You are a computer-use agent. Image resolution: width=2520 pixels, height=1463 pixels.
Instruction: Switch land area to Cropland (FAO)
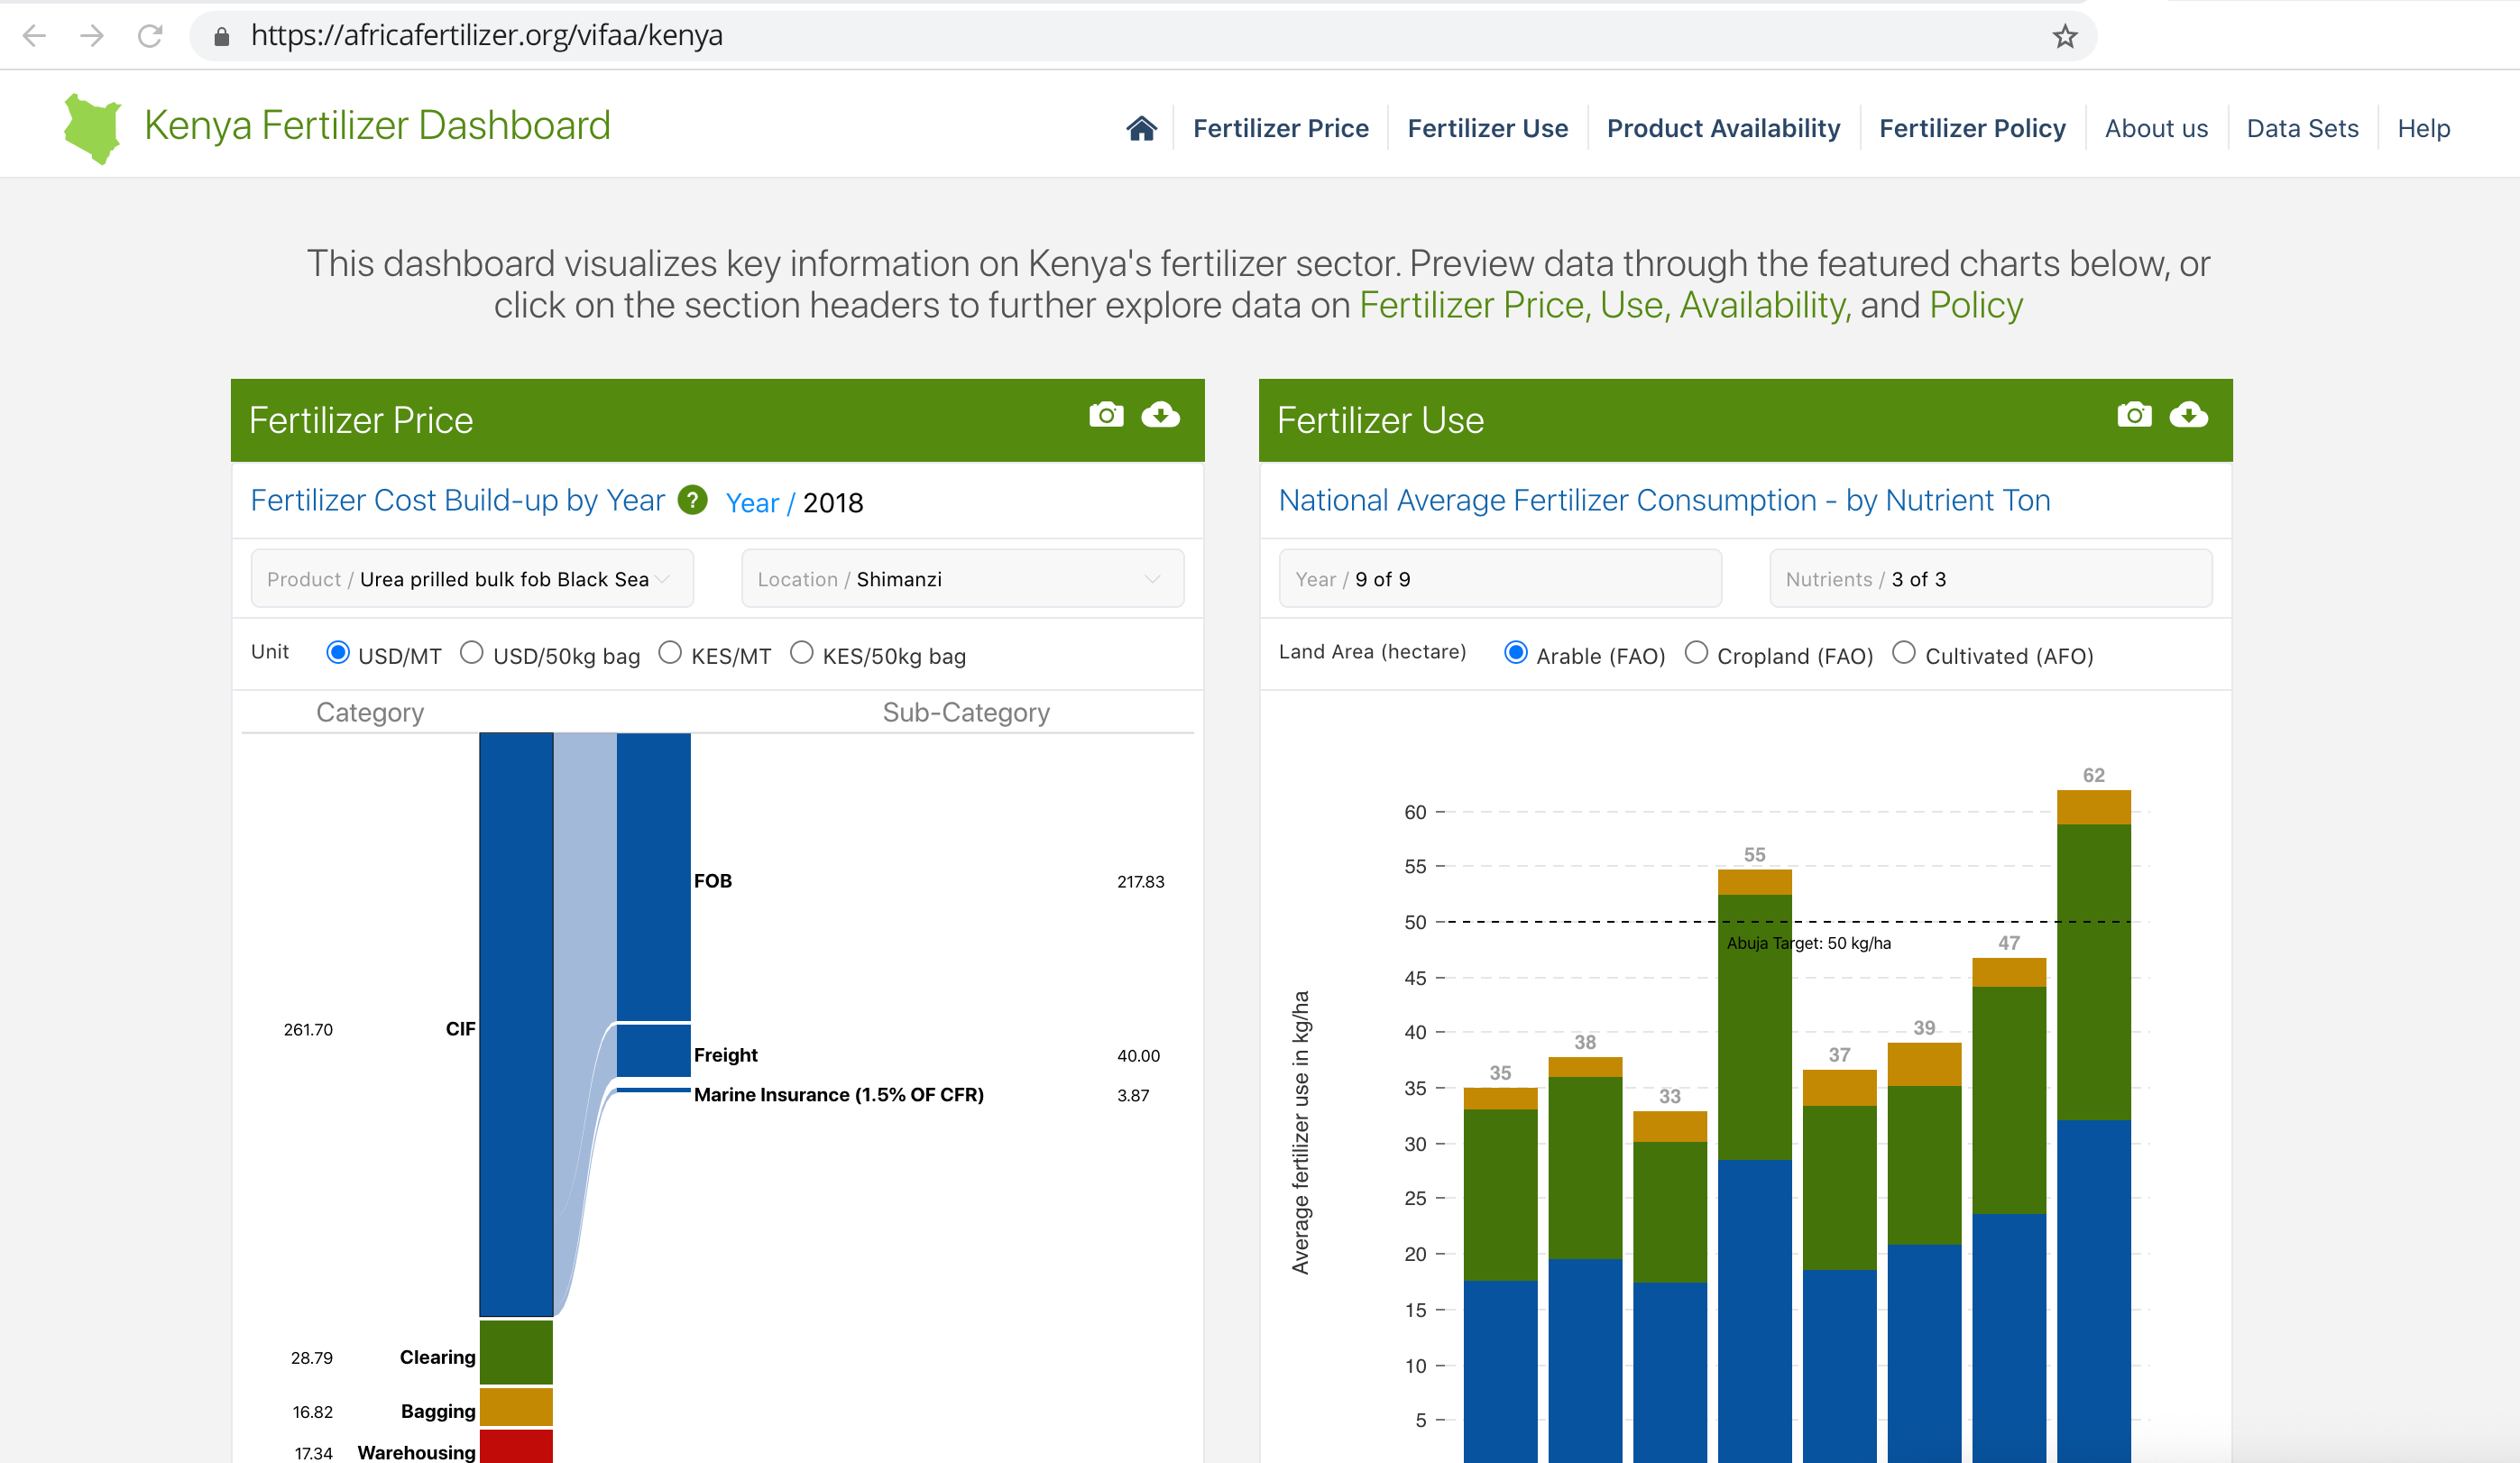[1697, 653]
